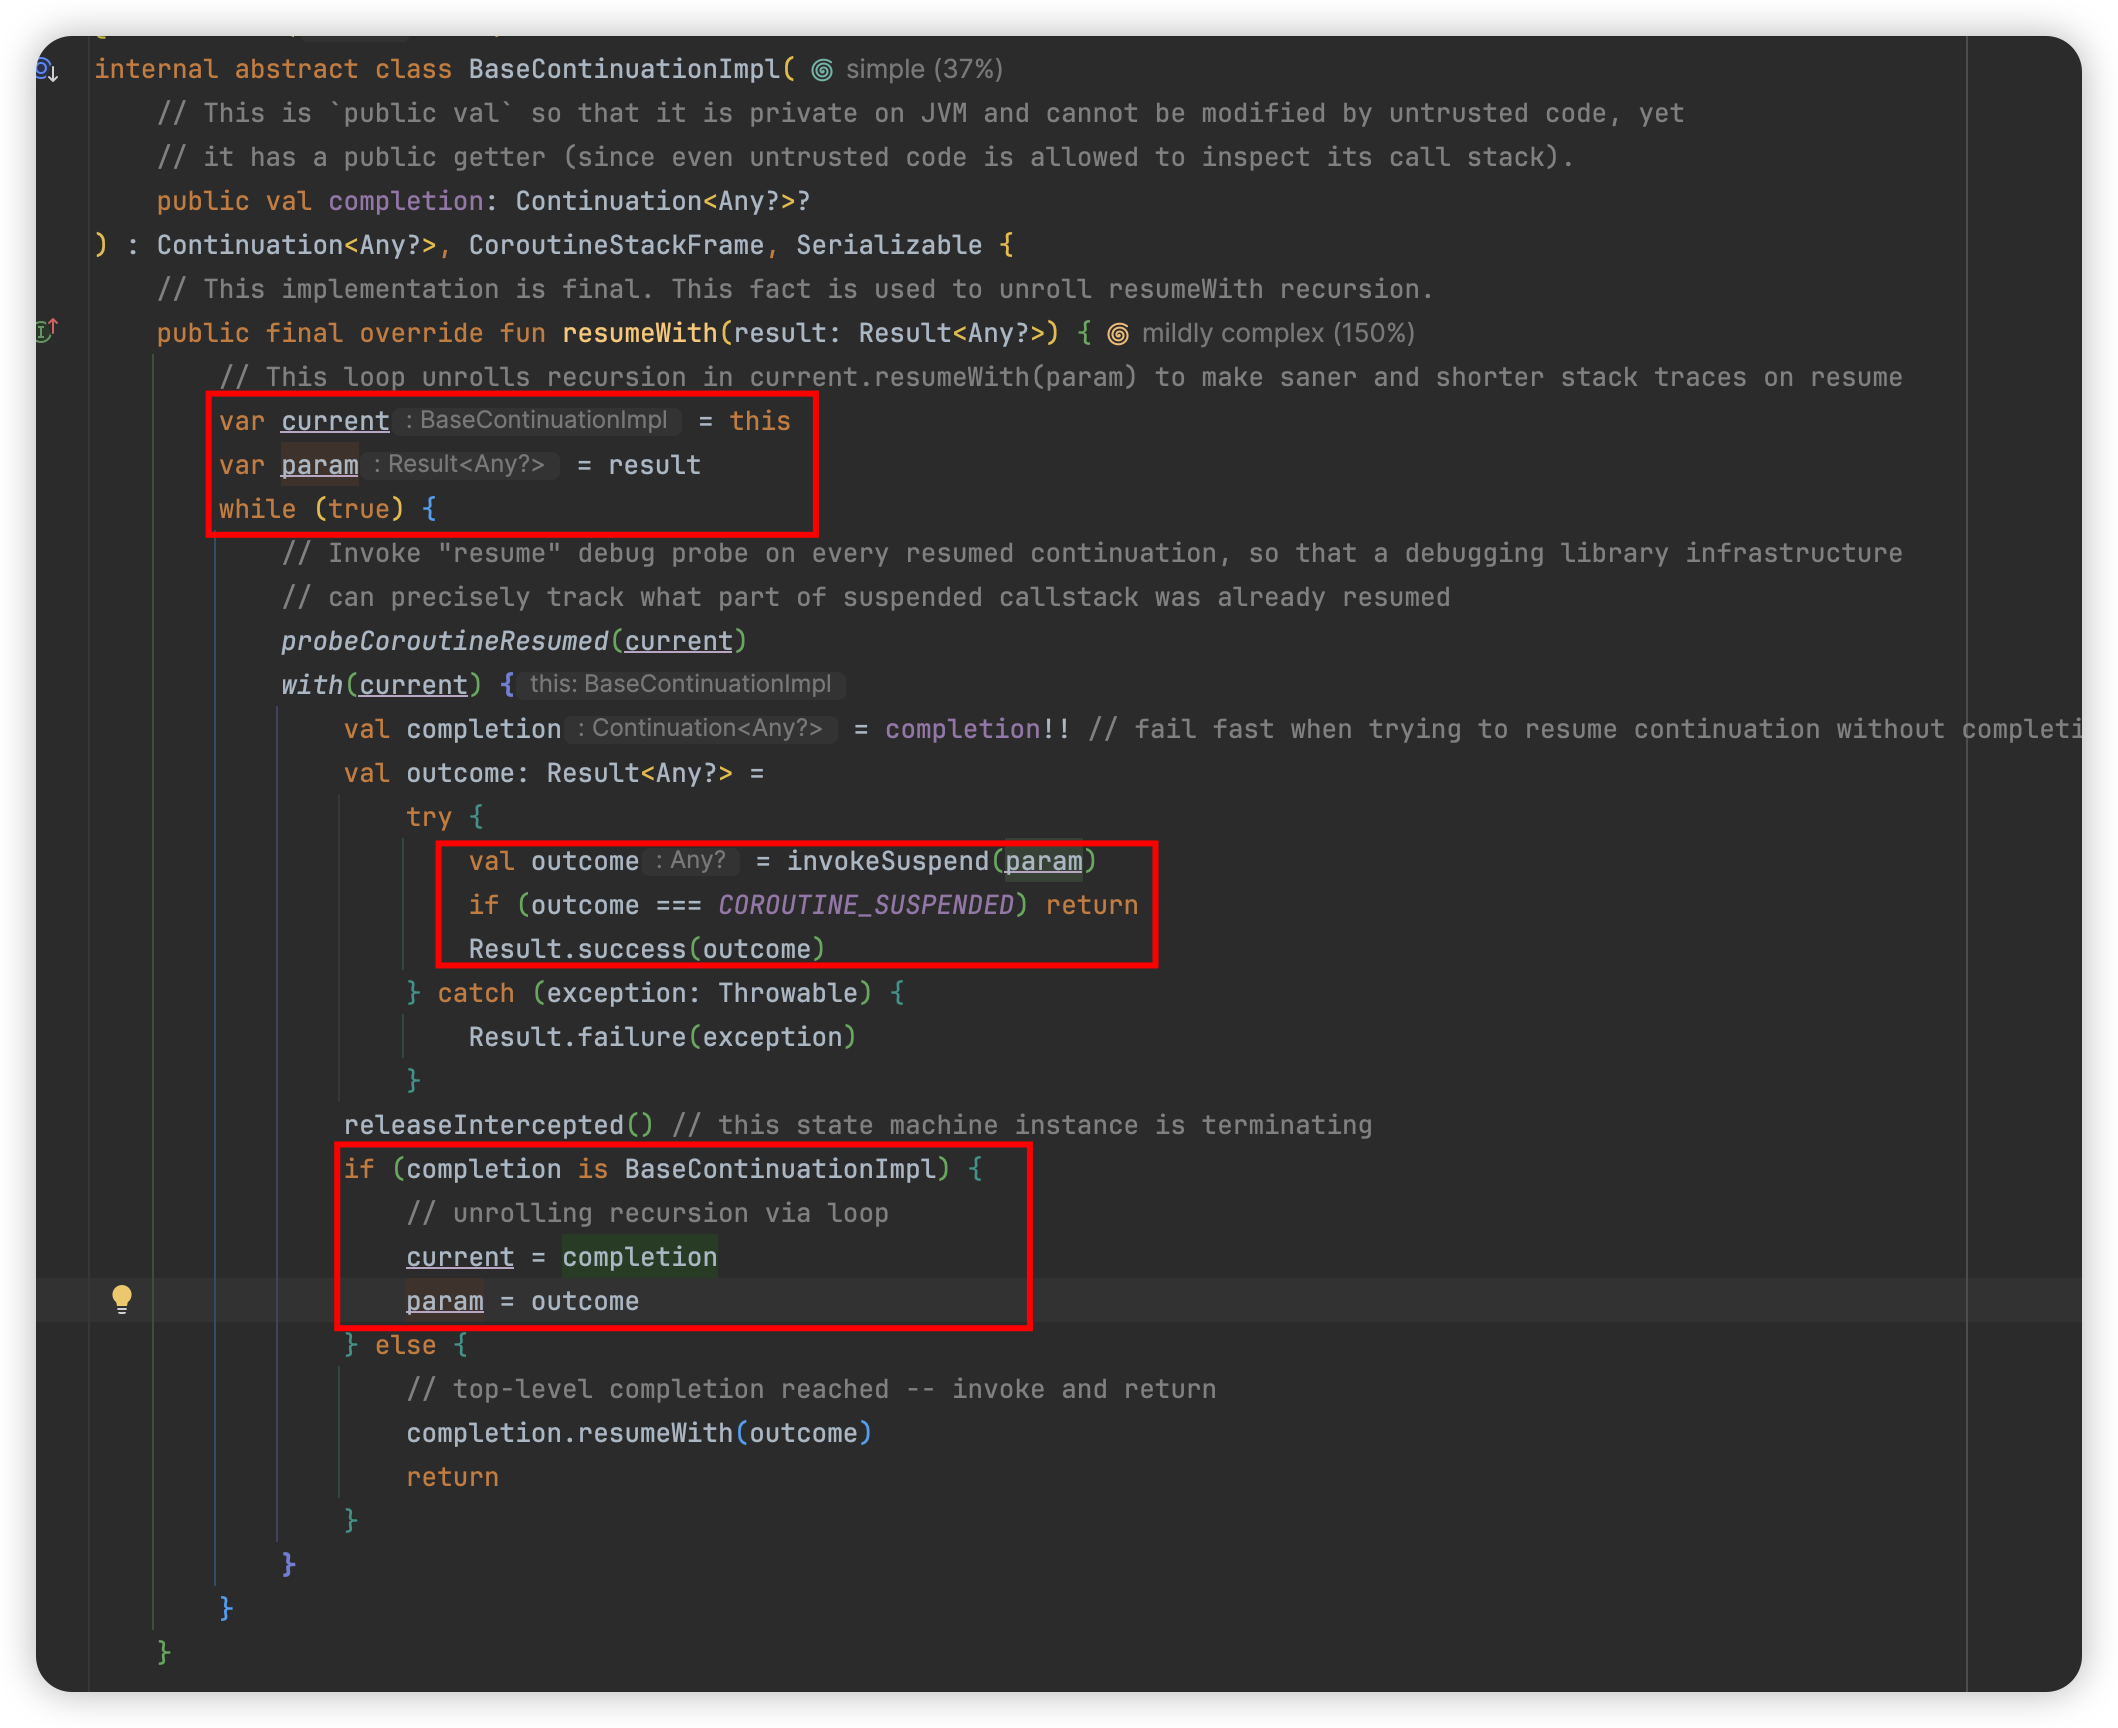2118x1728 pixels.
Task: Click the implements gutter marker beside resumeWith
Action: [47, 330]
